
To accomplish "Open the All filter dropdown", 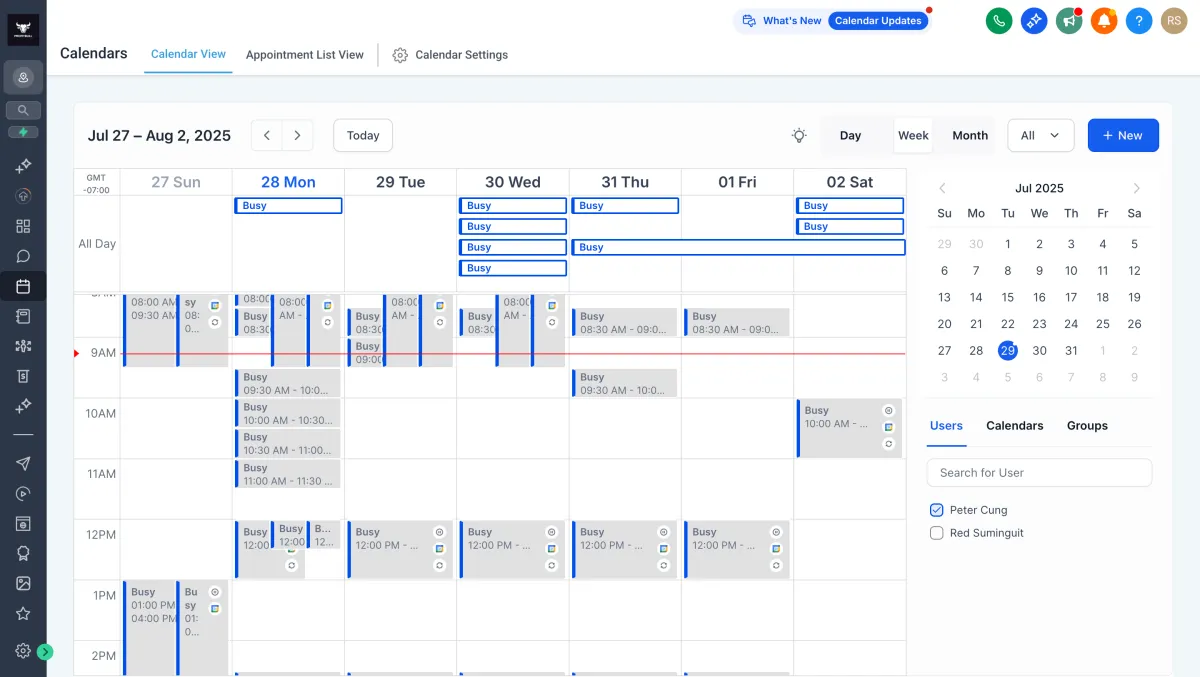I will pyautogui.click(x=1040, y=136).
